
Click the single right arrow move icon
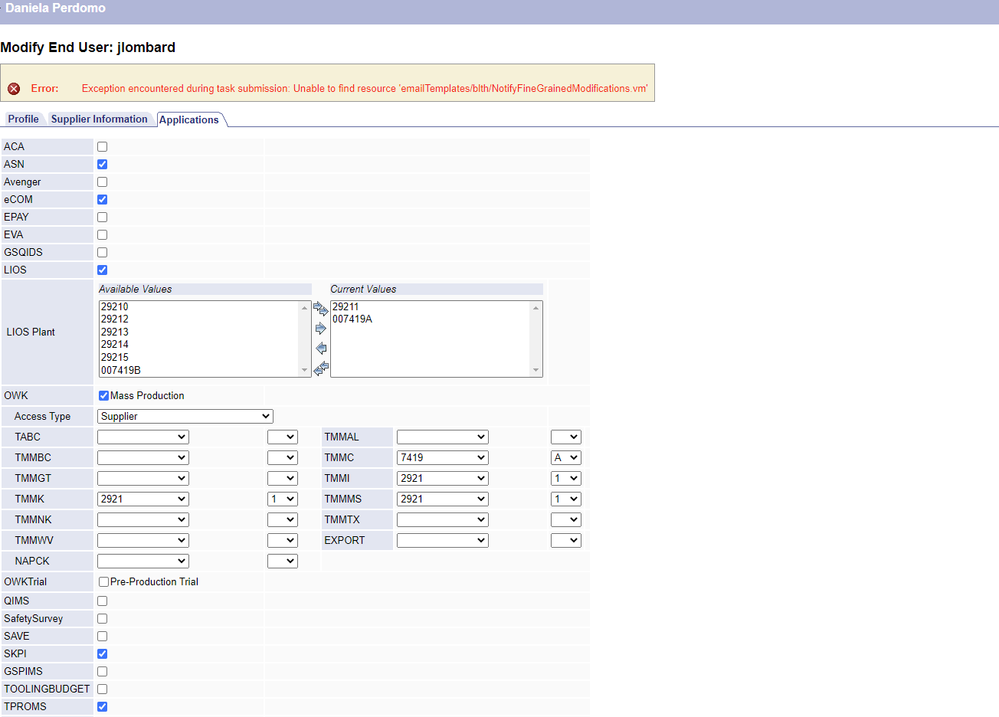click(321, 328)
